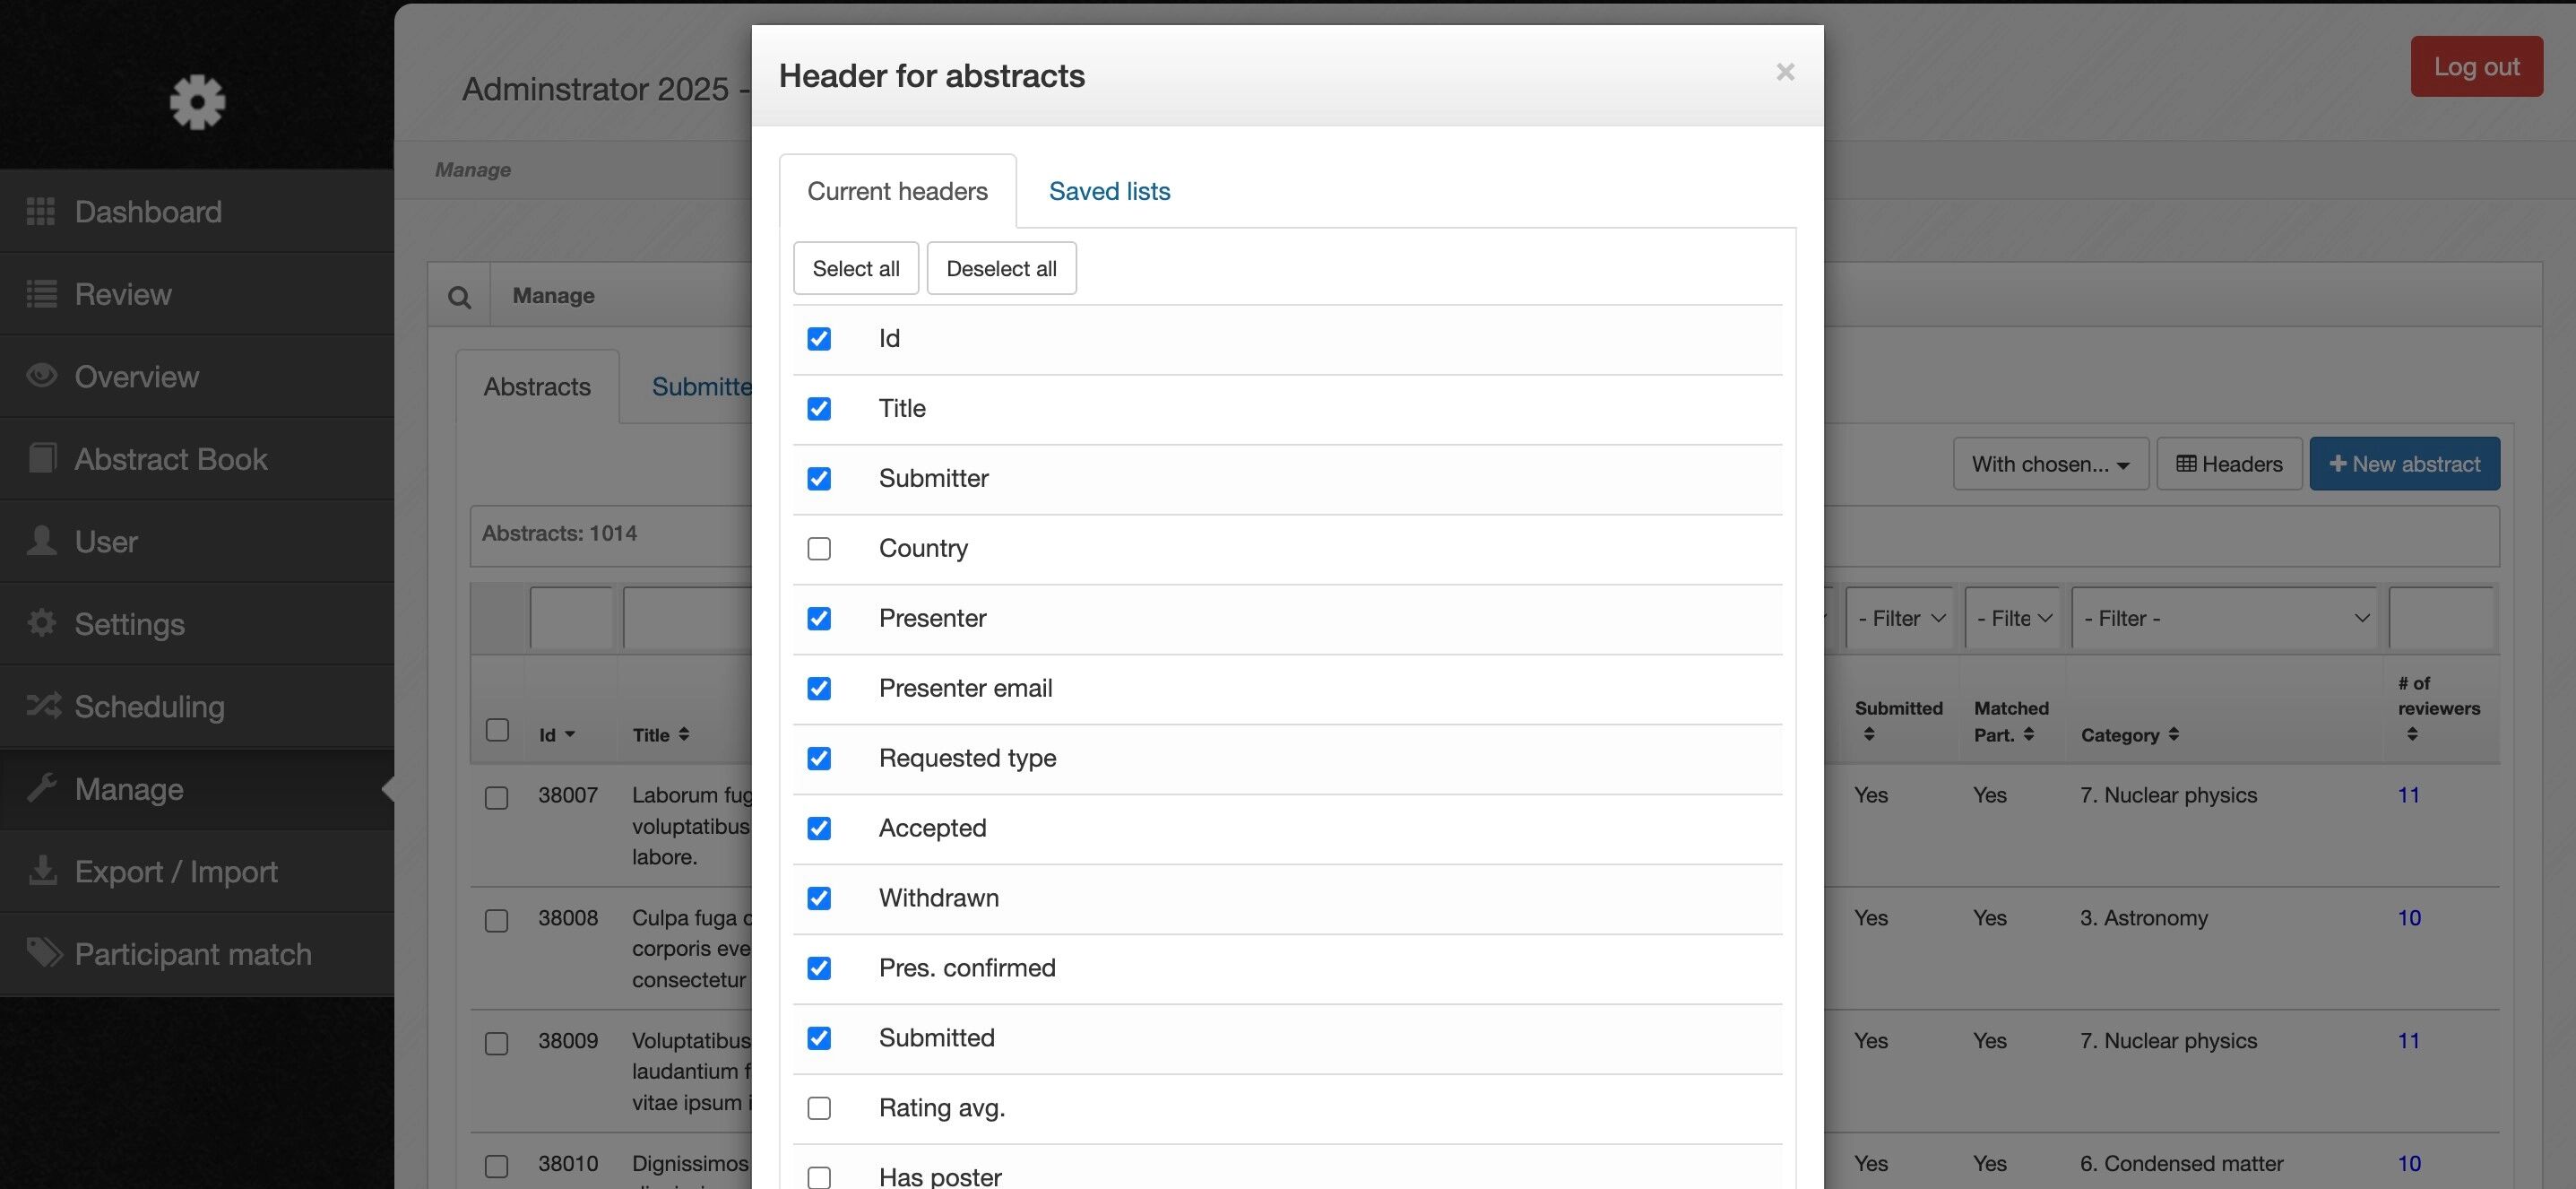Click the Abstract Book icon
2576x1189 pixels.
(x=41, y=459)
